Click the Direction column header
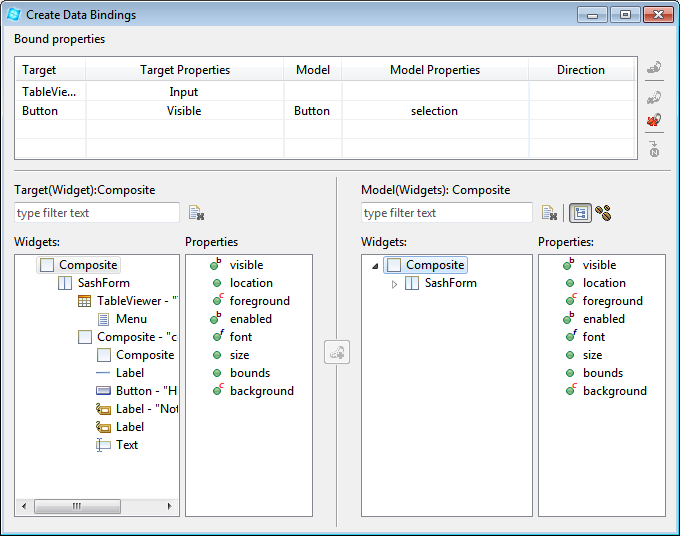680x536 pixels. tap(580, 70)
